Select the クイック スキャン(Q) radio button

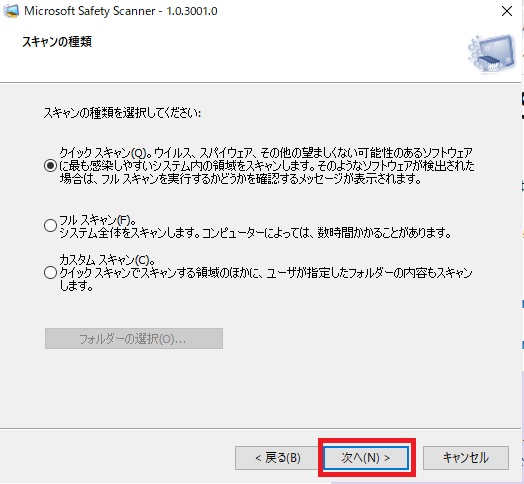50,165
